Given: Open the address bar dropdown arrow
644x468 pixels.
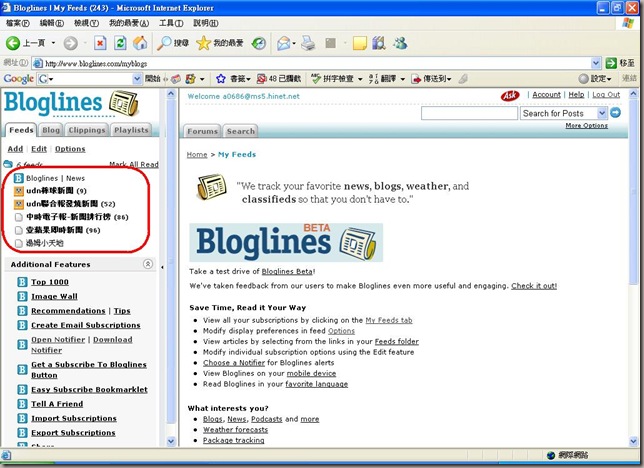Looking at the screenshot, I should click(x=596, y=63).
